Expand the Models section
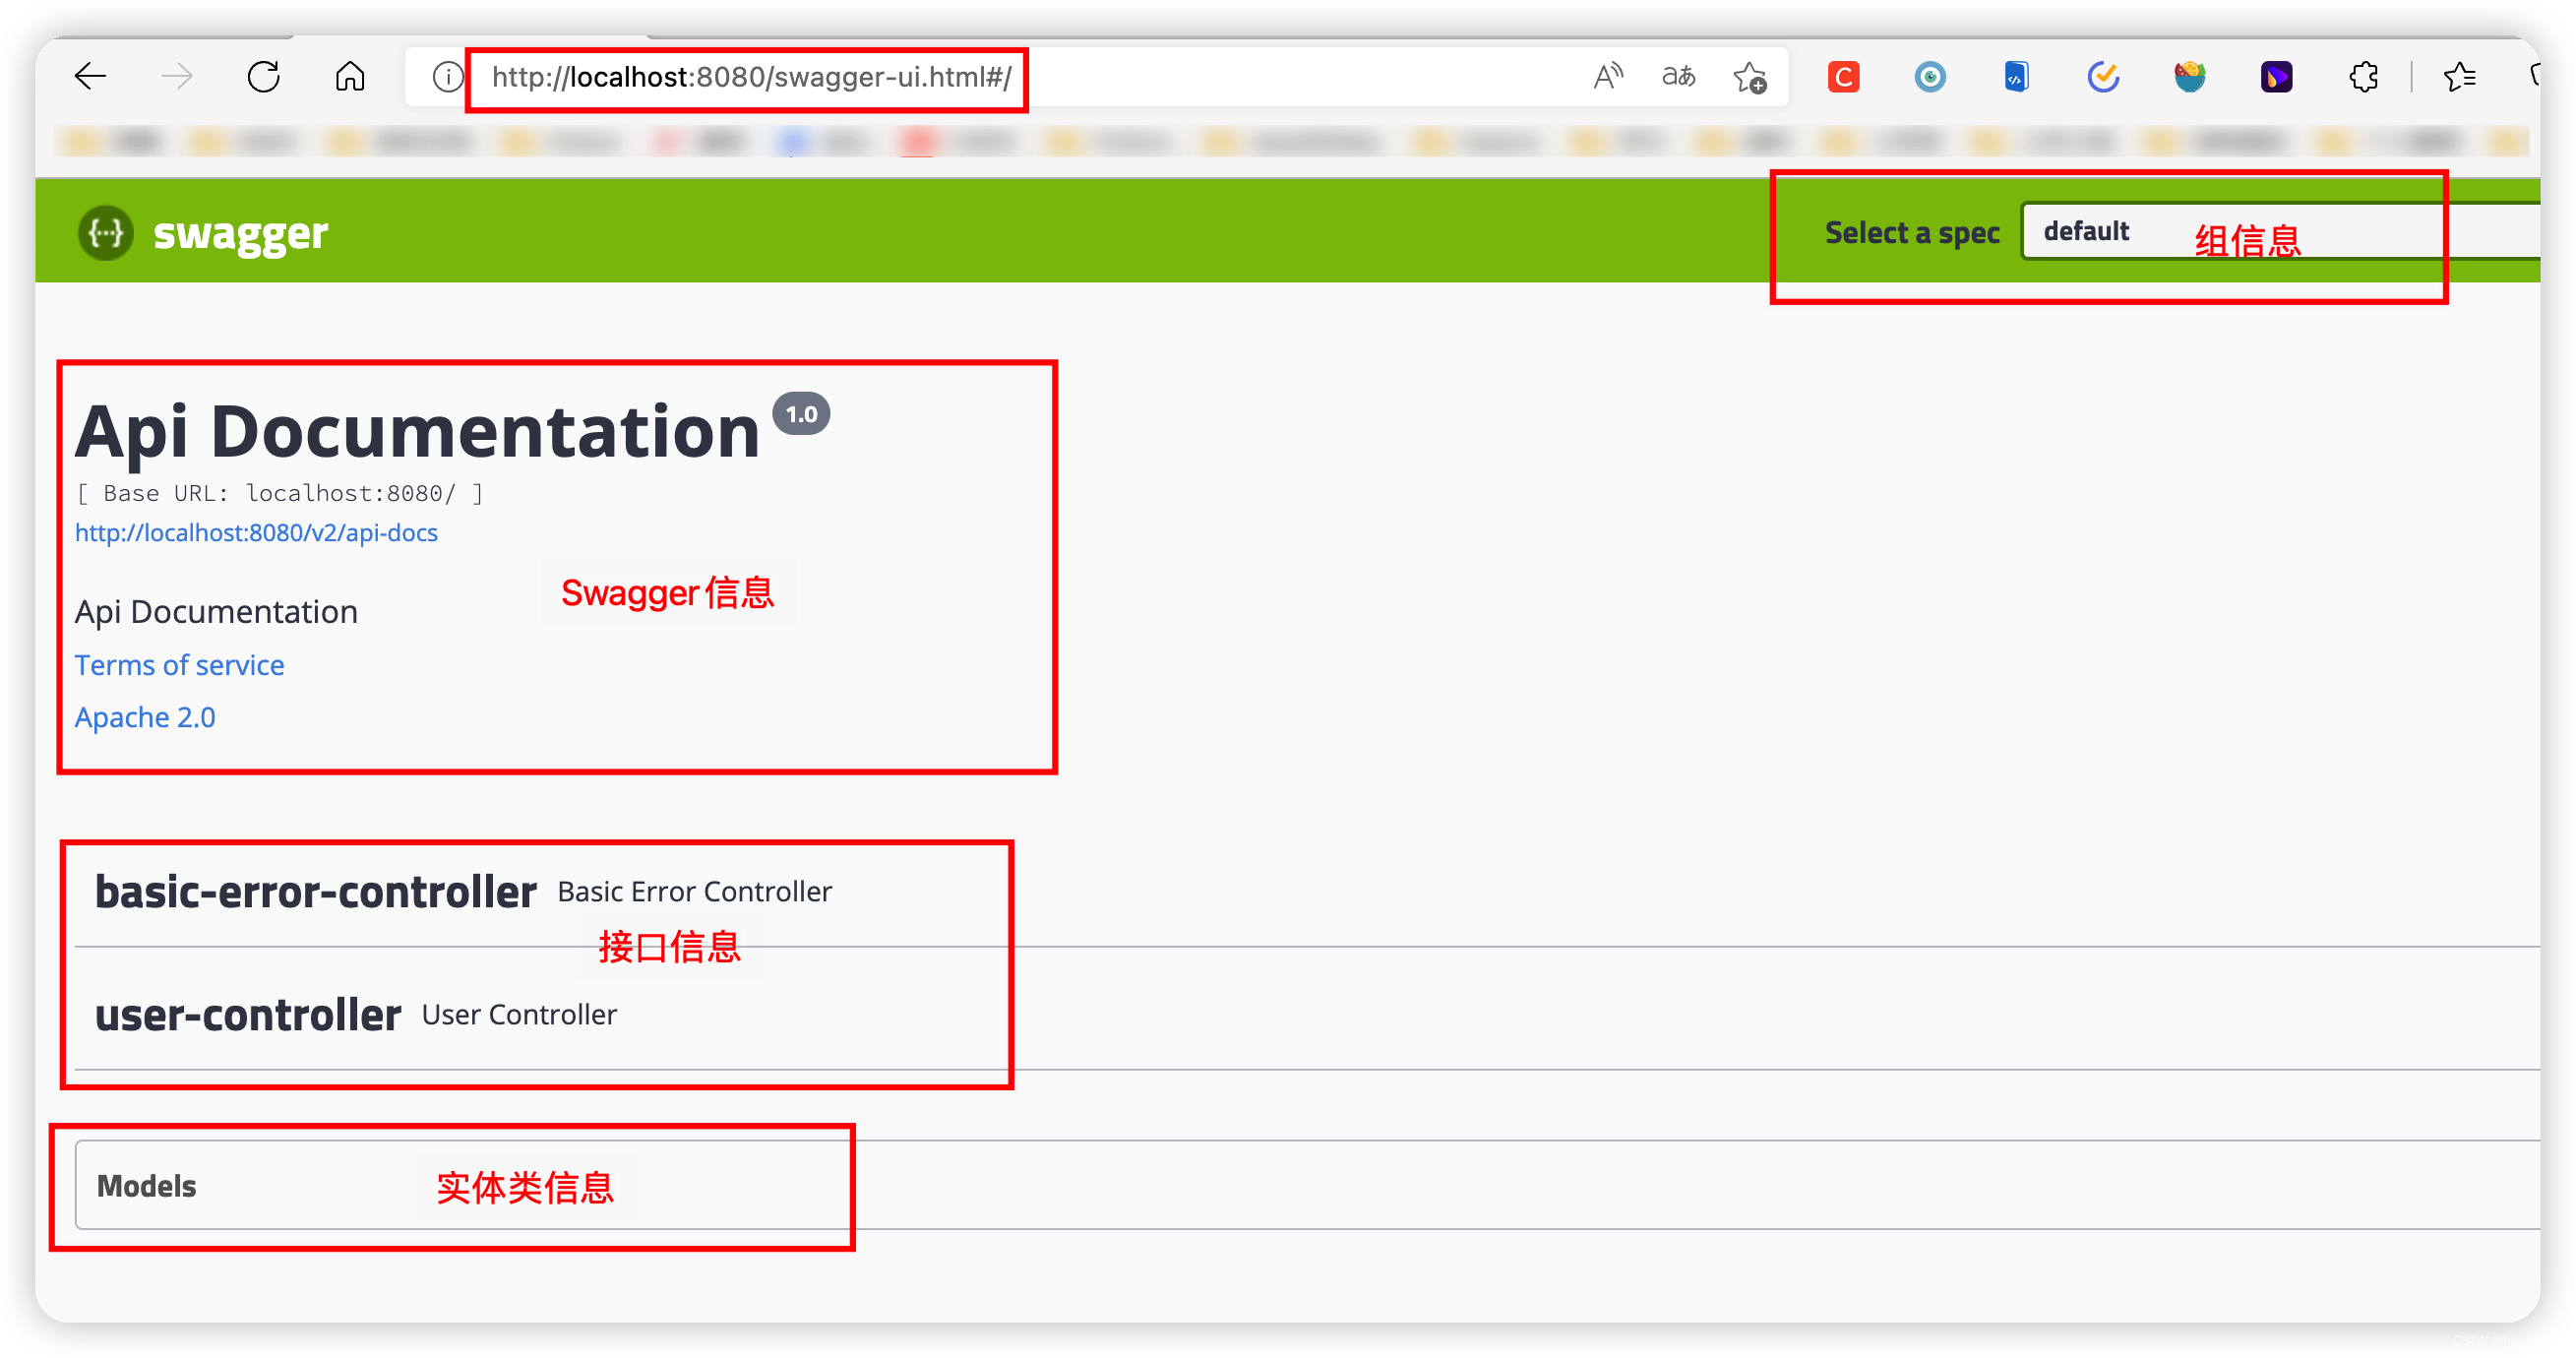The height and width of the screenshot is (1358, 2576). tap(1307, 1185)
